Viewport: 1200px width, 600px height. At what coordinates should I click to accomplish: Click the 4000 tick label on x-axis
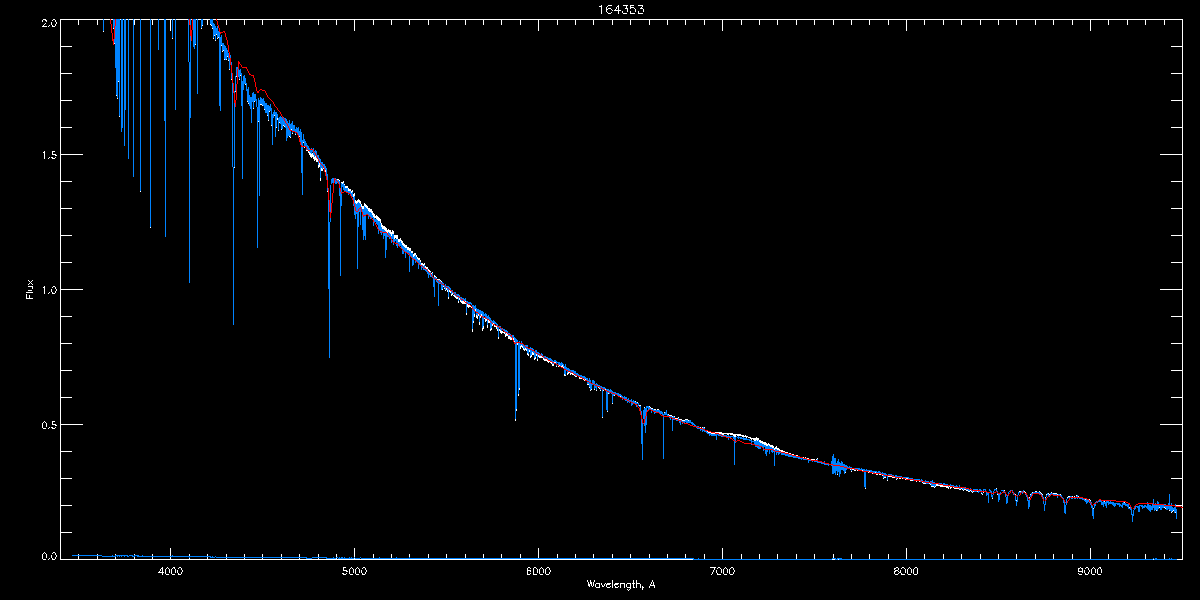[170, 572]
